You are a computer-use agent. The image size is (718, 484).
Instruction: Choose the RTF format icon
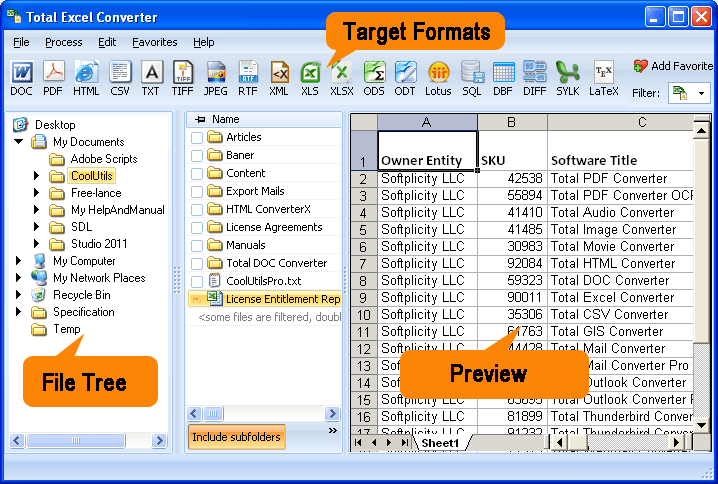(x=248, y=78)
